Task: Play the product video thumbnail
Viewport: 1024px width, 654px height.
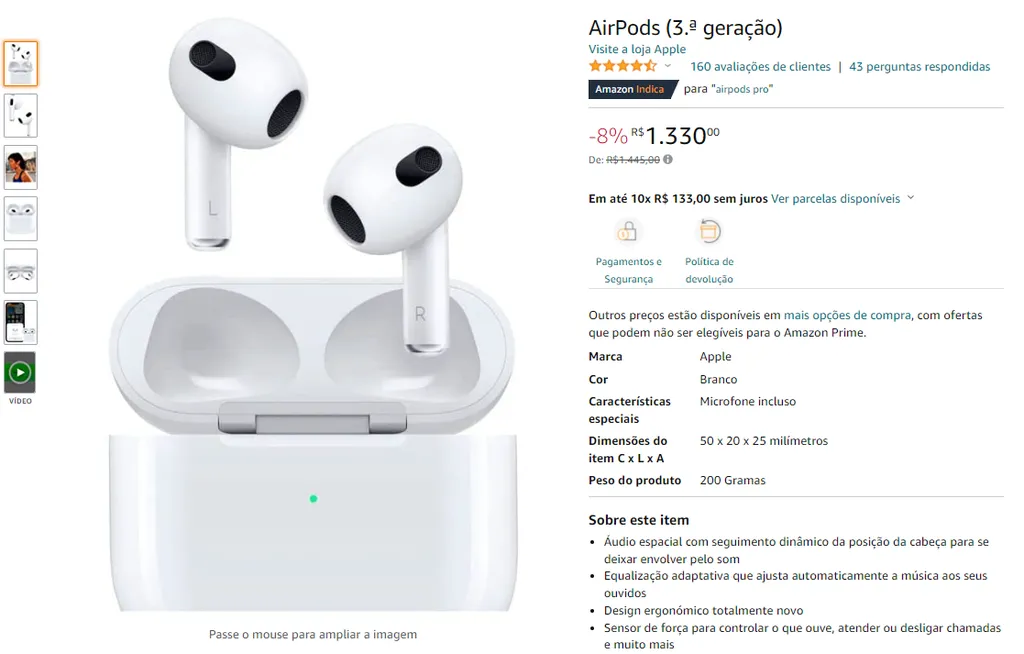Action: (x=20, y=372)
